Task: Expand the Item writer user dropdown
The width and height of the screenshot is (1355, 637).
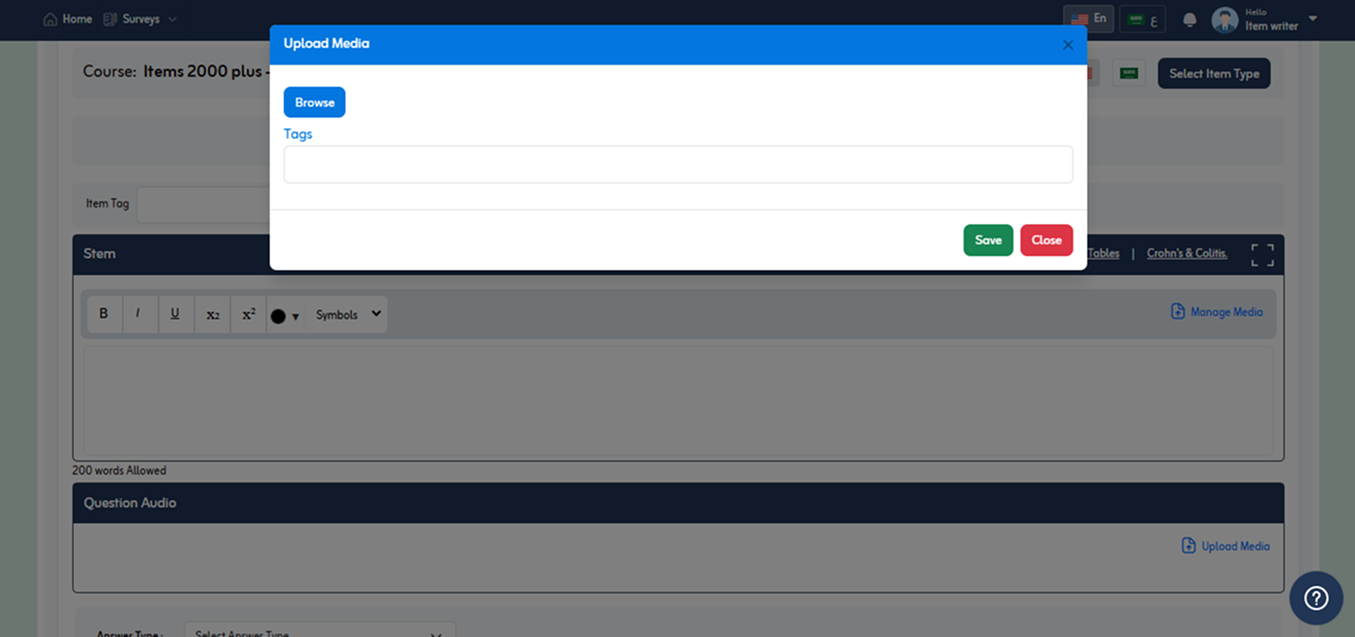Action: tap(1312, 19)
